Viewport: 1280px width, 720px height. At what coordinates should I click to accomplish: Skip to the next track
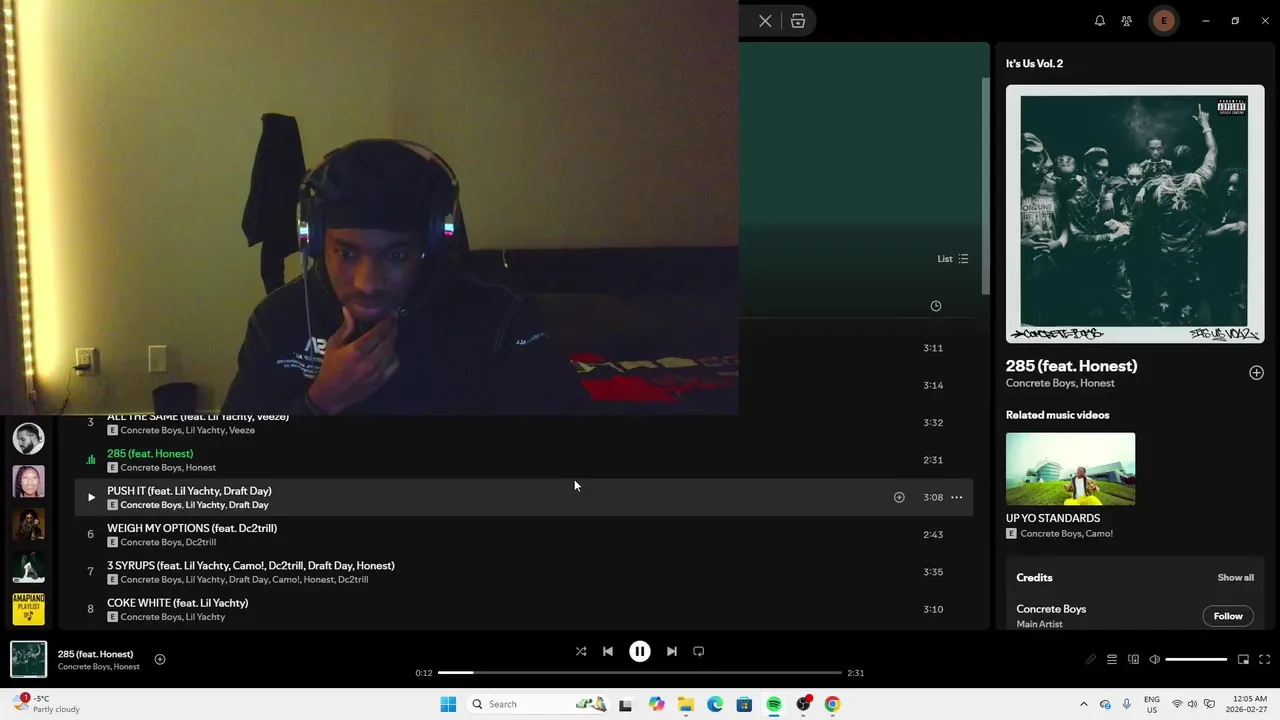(x=672, y=651)
